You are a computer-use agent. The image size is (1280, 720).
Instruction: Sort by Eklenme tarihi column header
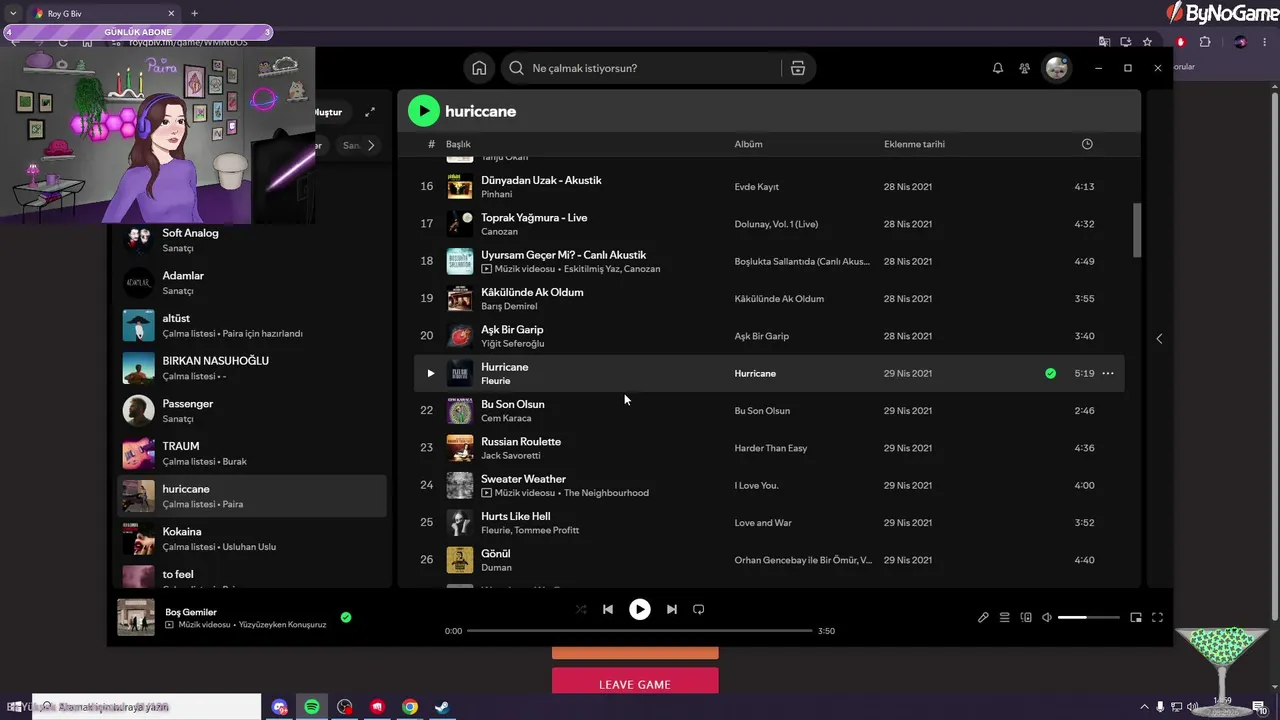[914, 144]
